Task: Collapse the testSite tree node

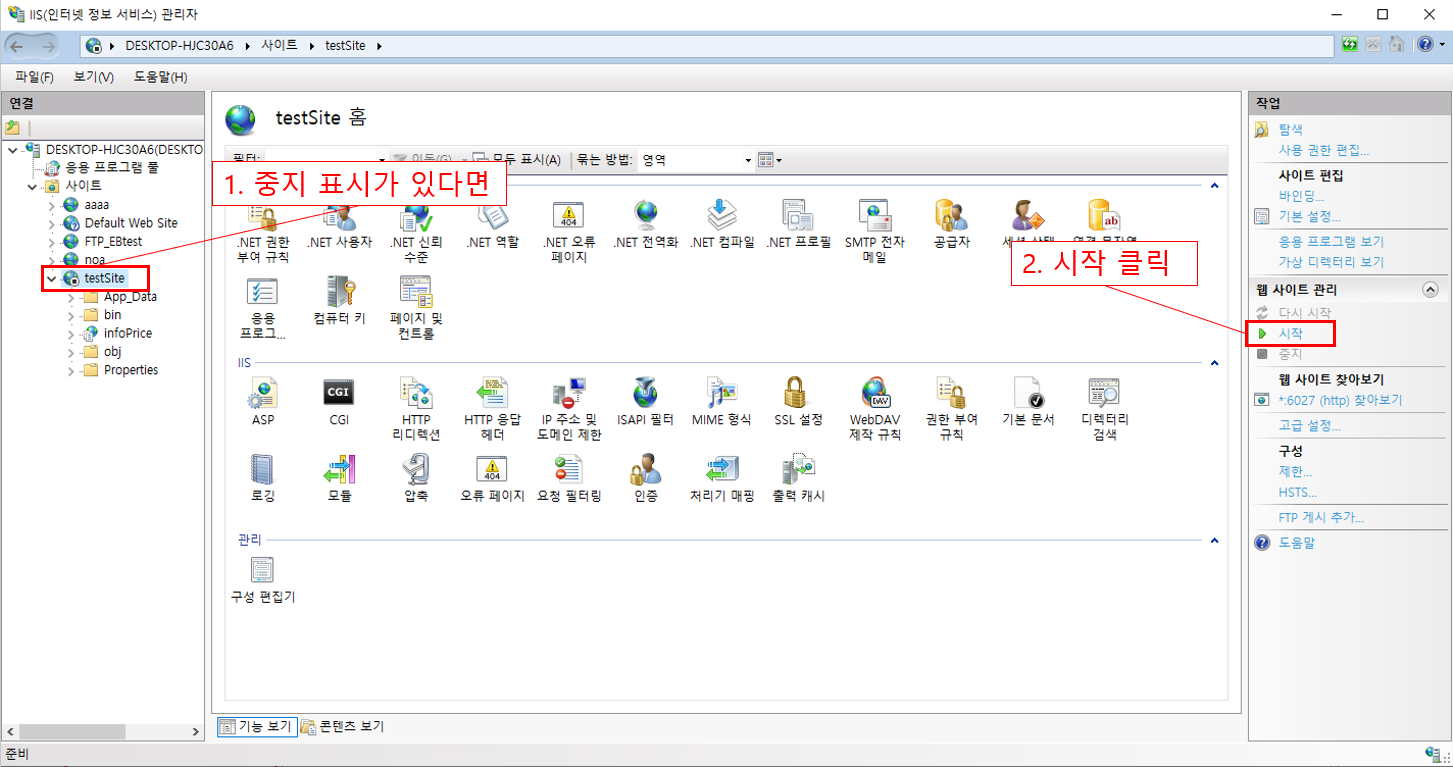Action: (x=51, y=278)
